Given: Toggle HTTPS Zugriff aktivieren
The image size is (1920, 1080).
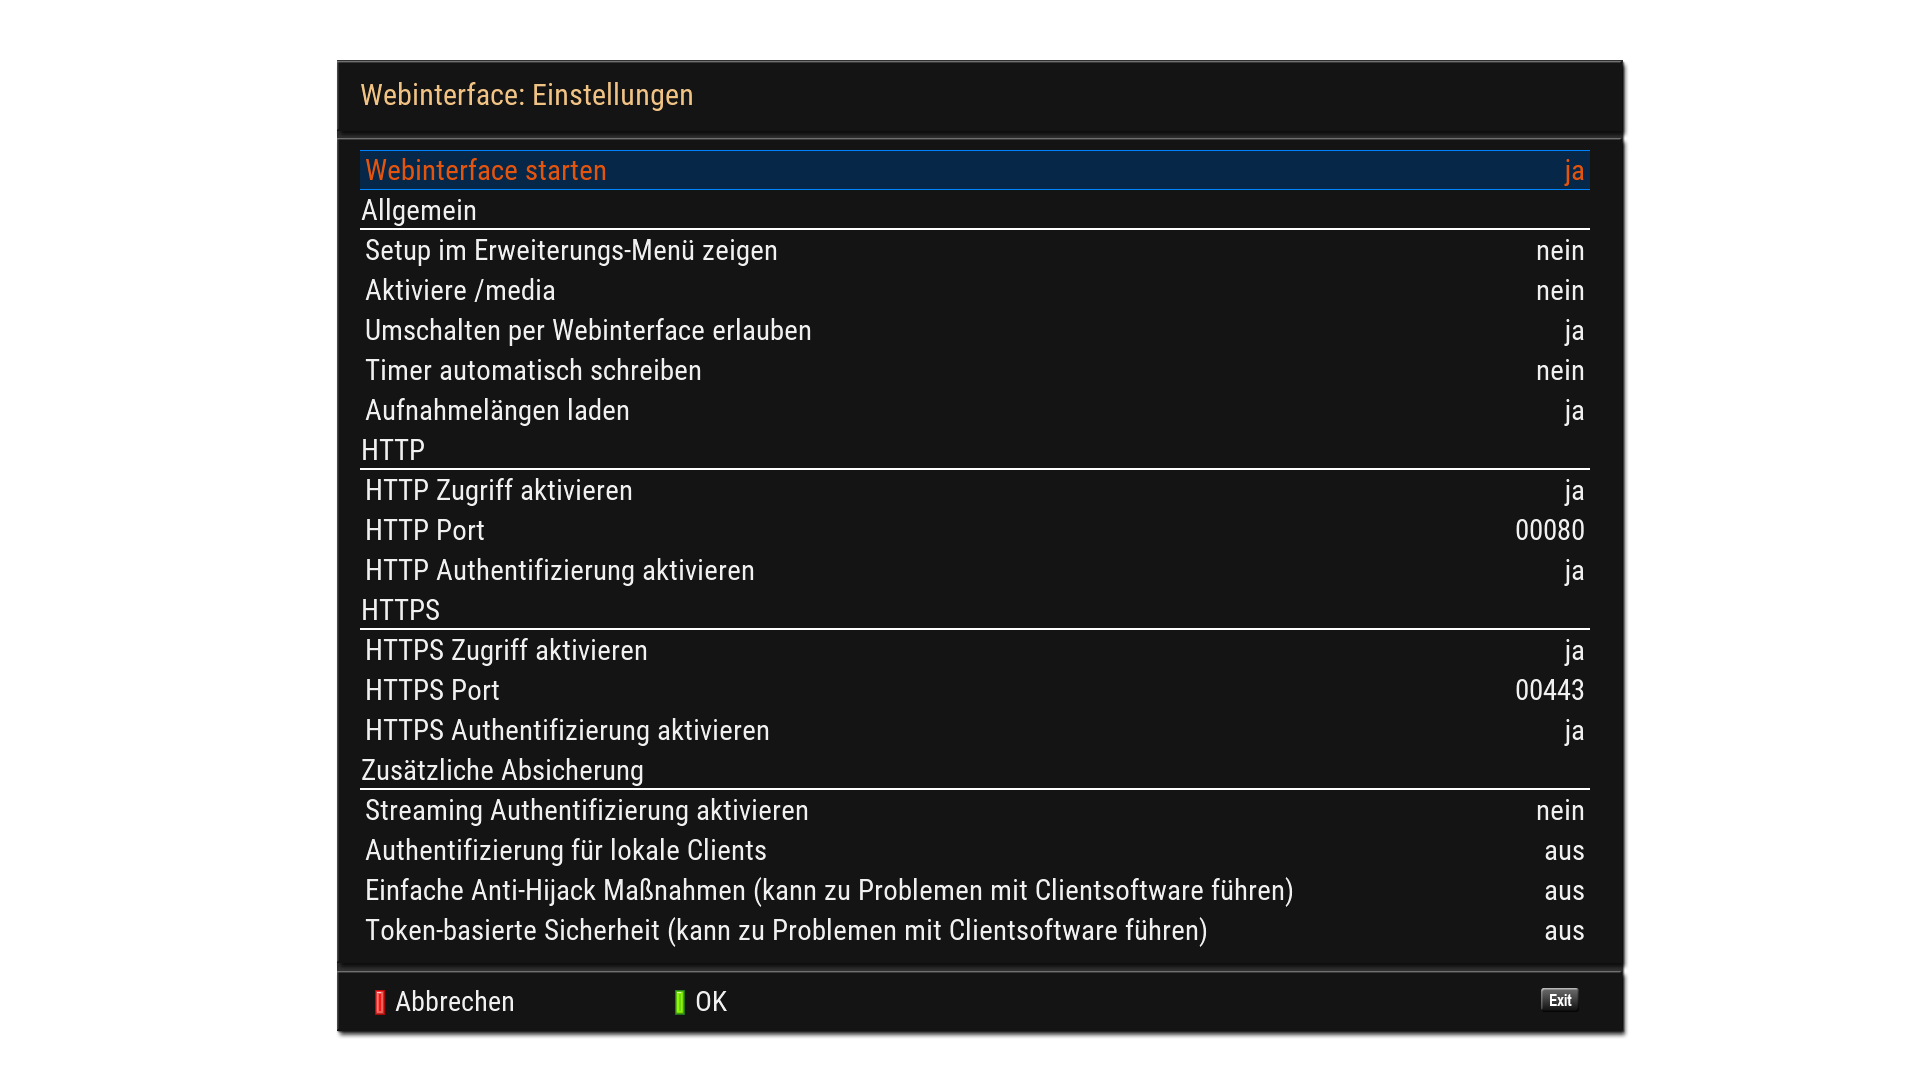Looking at the screenshot, I should click(x=1573, y=651).
